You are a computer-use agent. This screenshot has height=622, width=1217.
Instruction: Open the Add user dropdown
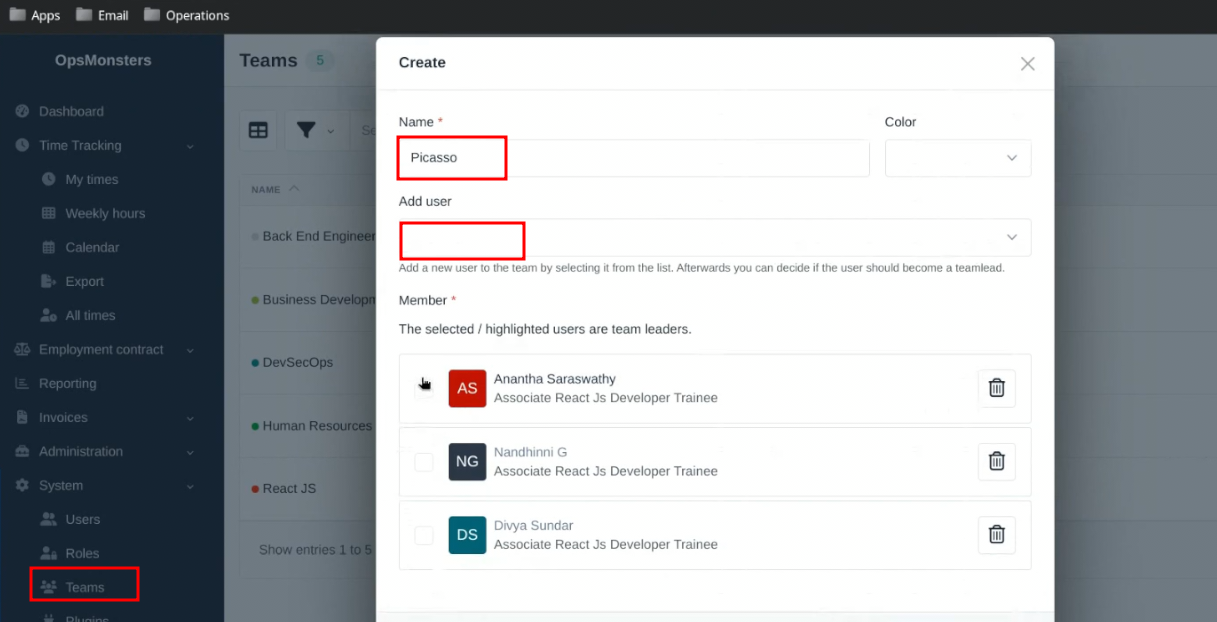pyautogui.click(x=714, y=238)
